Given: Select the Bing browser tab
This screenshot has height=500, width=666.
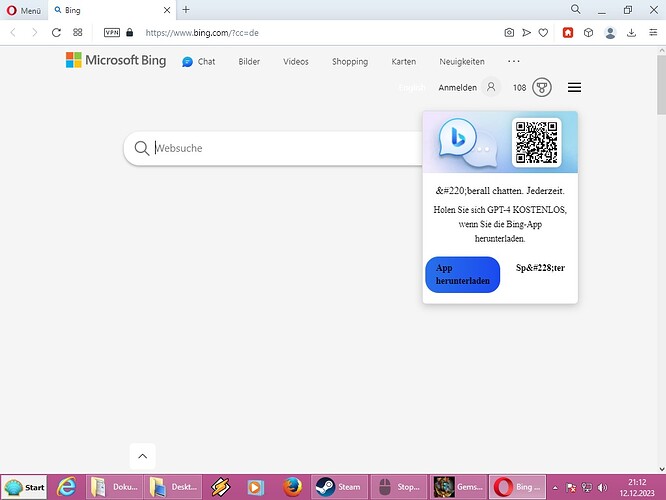Looking at the screenshot, I should pos(111,10).
